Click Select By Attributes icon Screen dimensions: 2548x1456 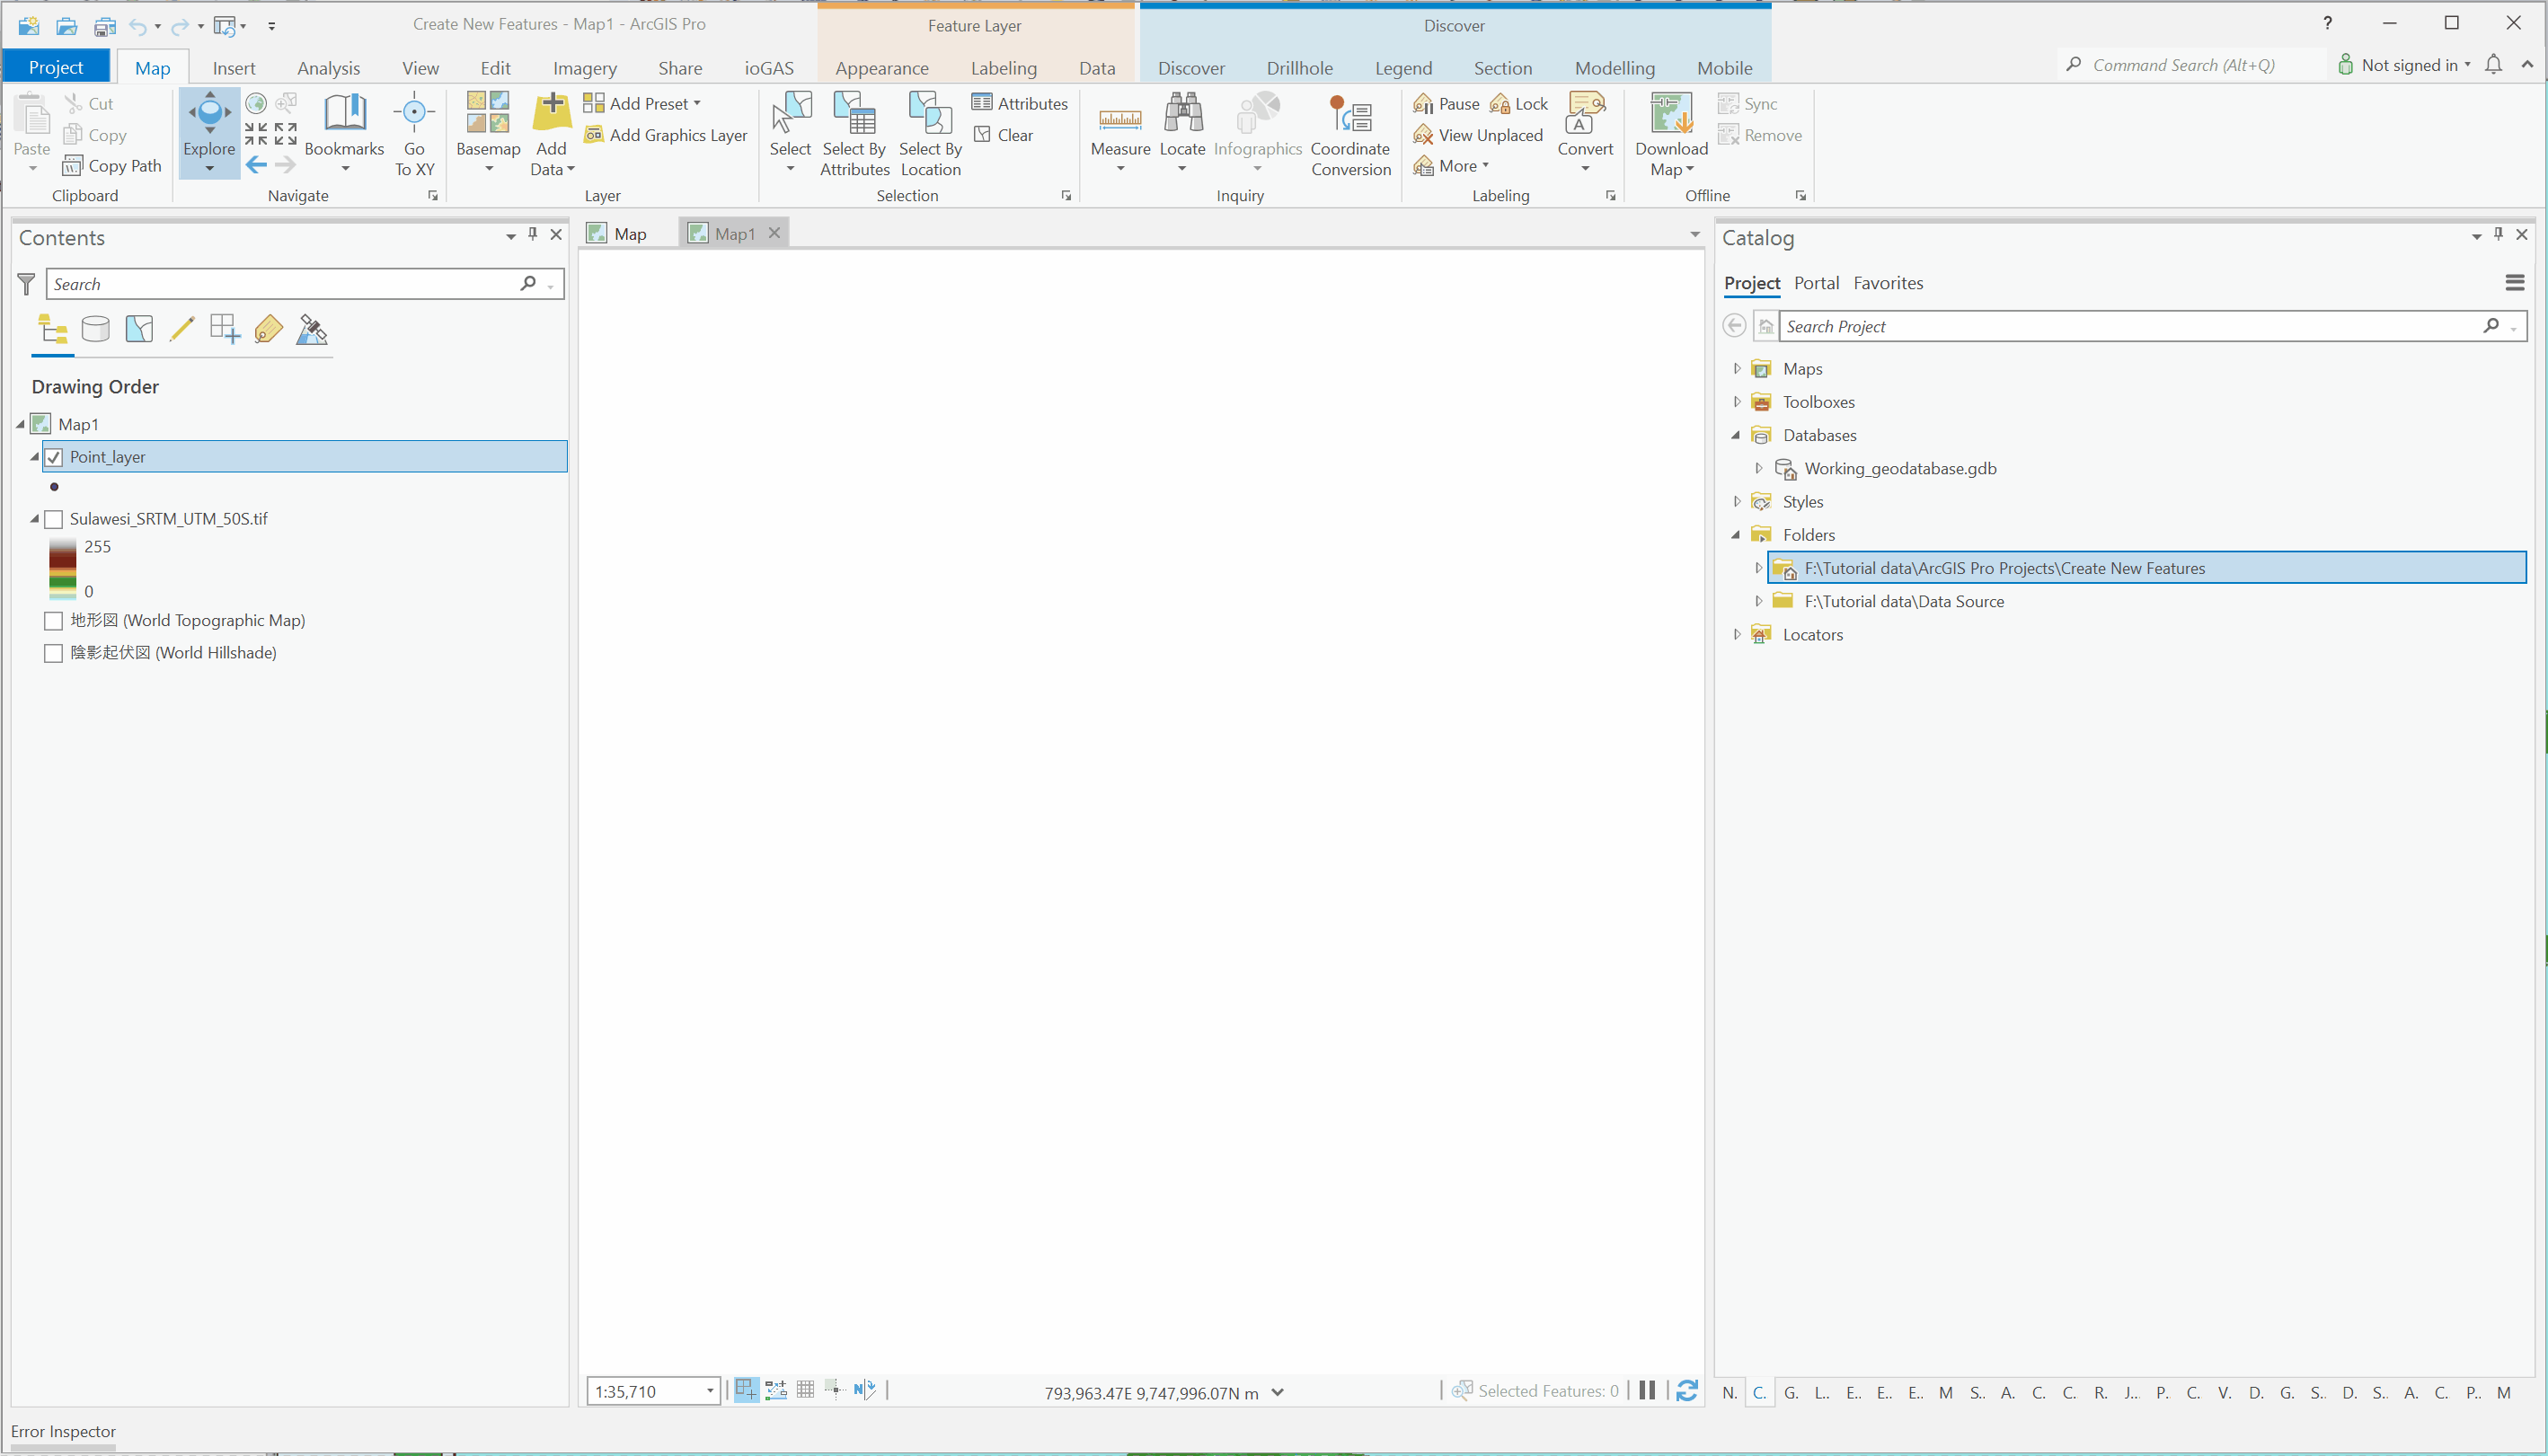click(x=854, y=114)
